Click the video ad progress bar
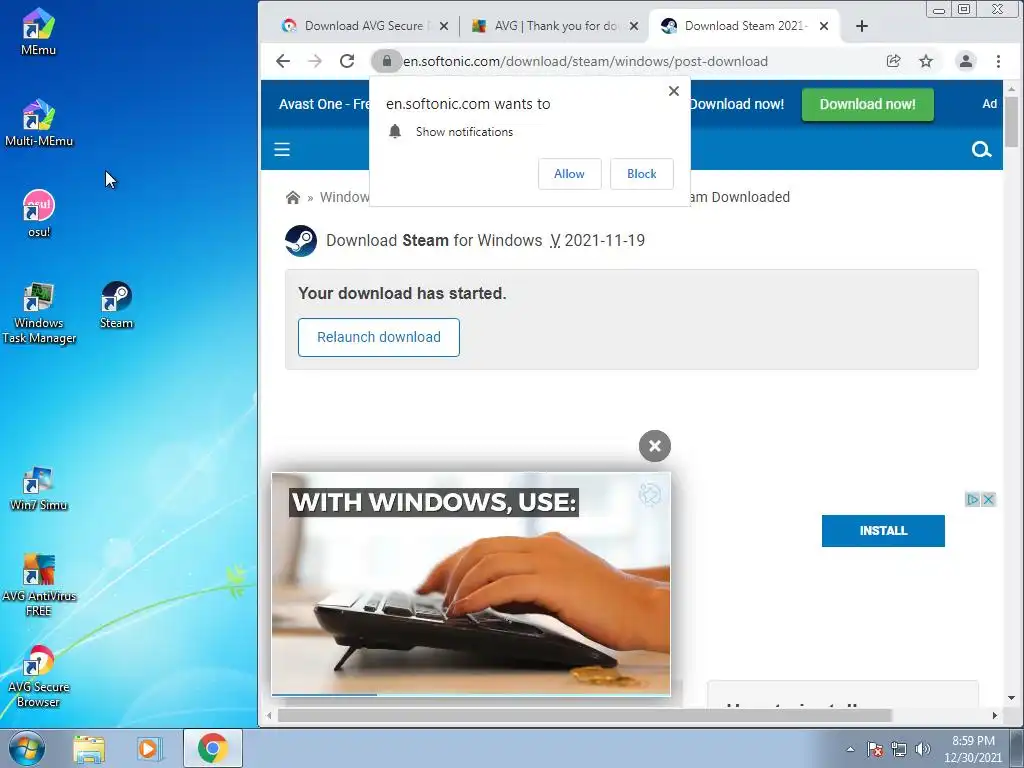This screenshot has height=768, width=1024. pos(471,694)
